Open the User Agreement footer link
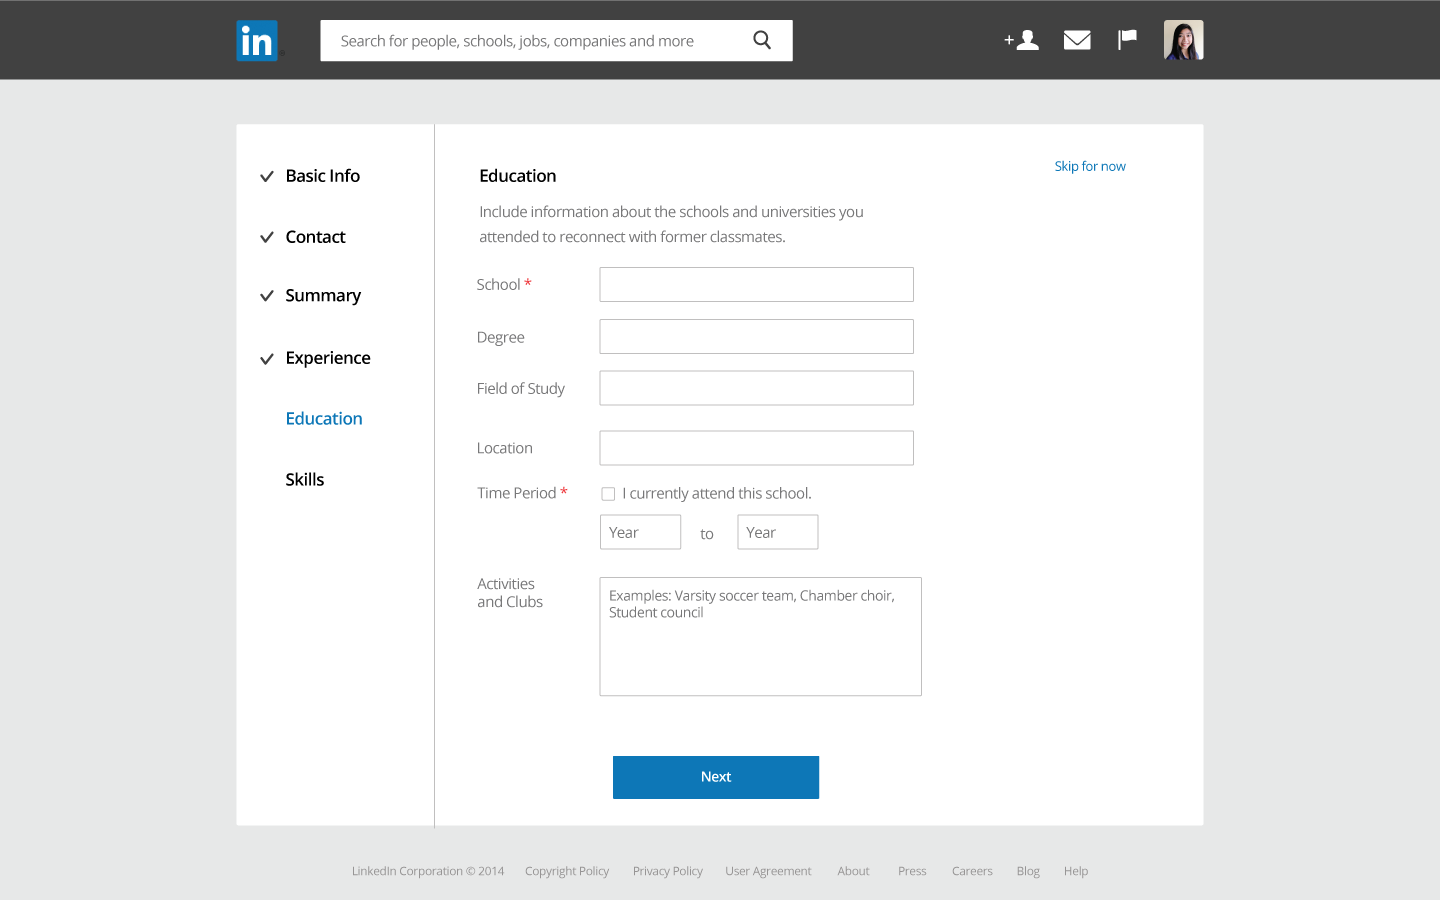The width and height of the screenshot is (1440, 900). point(768,871)
